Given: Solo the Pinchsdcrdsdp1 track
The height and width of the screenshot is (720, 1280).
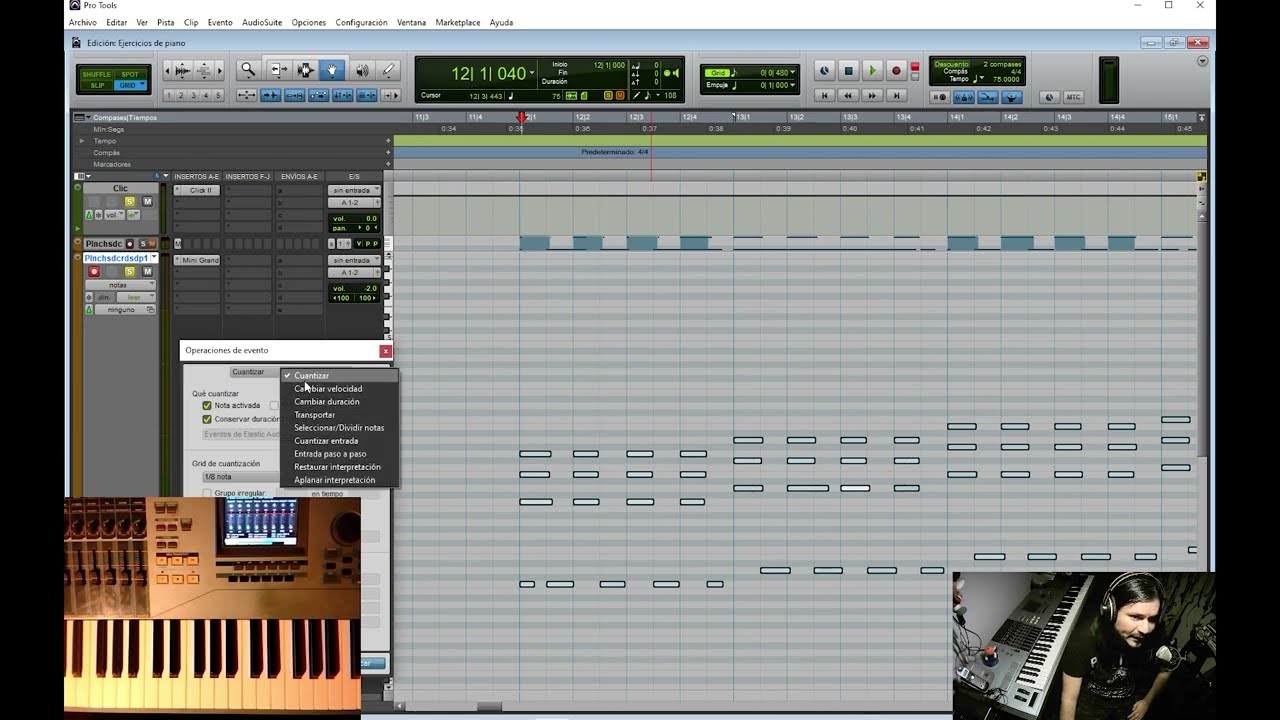Looking at the screenshot, I should tap(129, 272).
